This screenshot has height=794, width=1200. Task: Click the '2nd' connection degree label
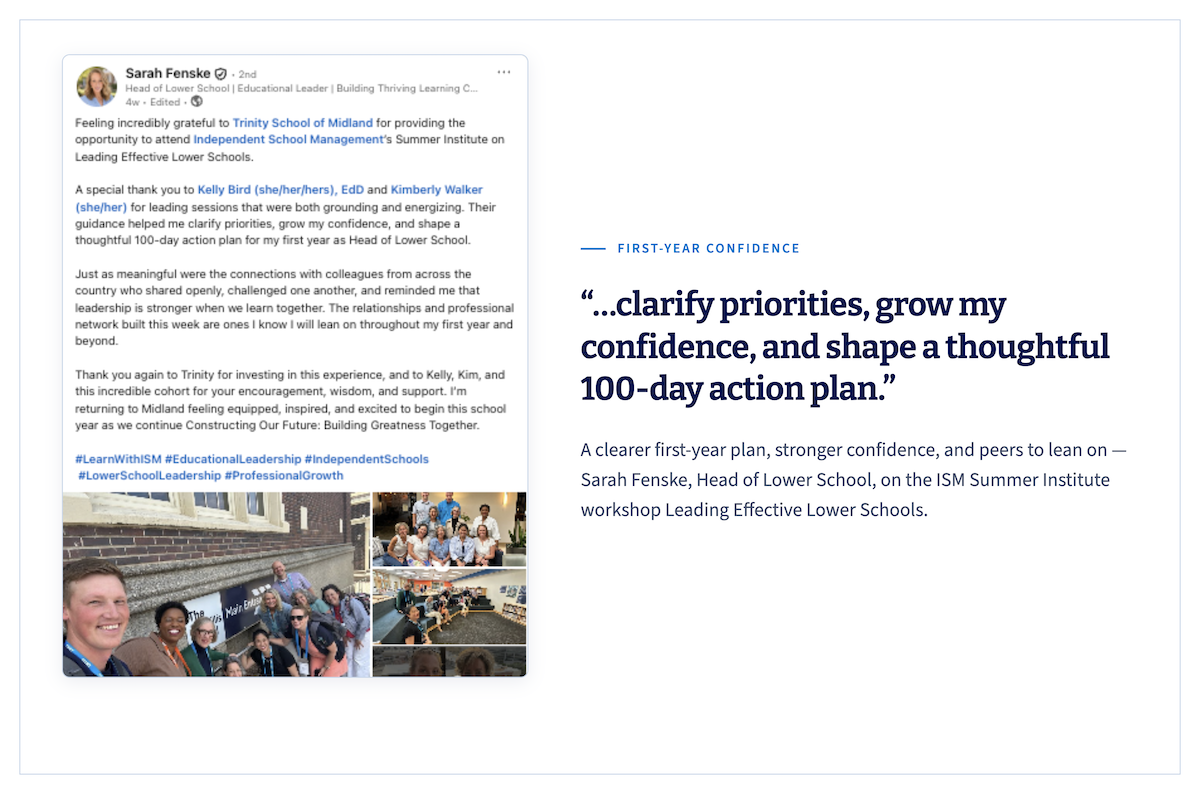(x=247, y=75)
